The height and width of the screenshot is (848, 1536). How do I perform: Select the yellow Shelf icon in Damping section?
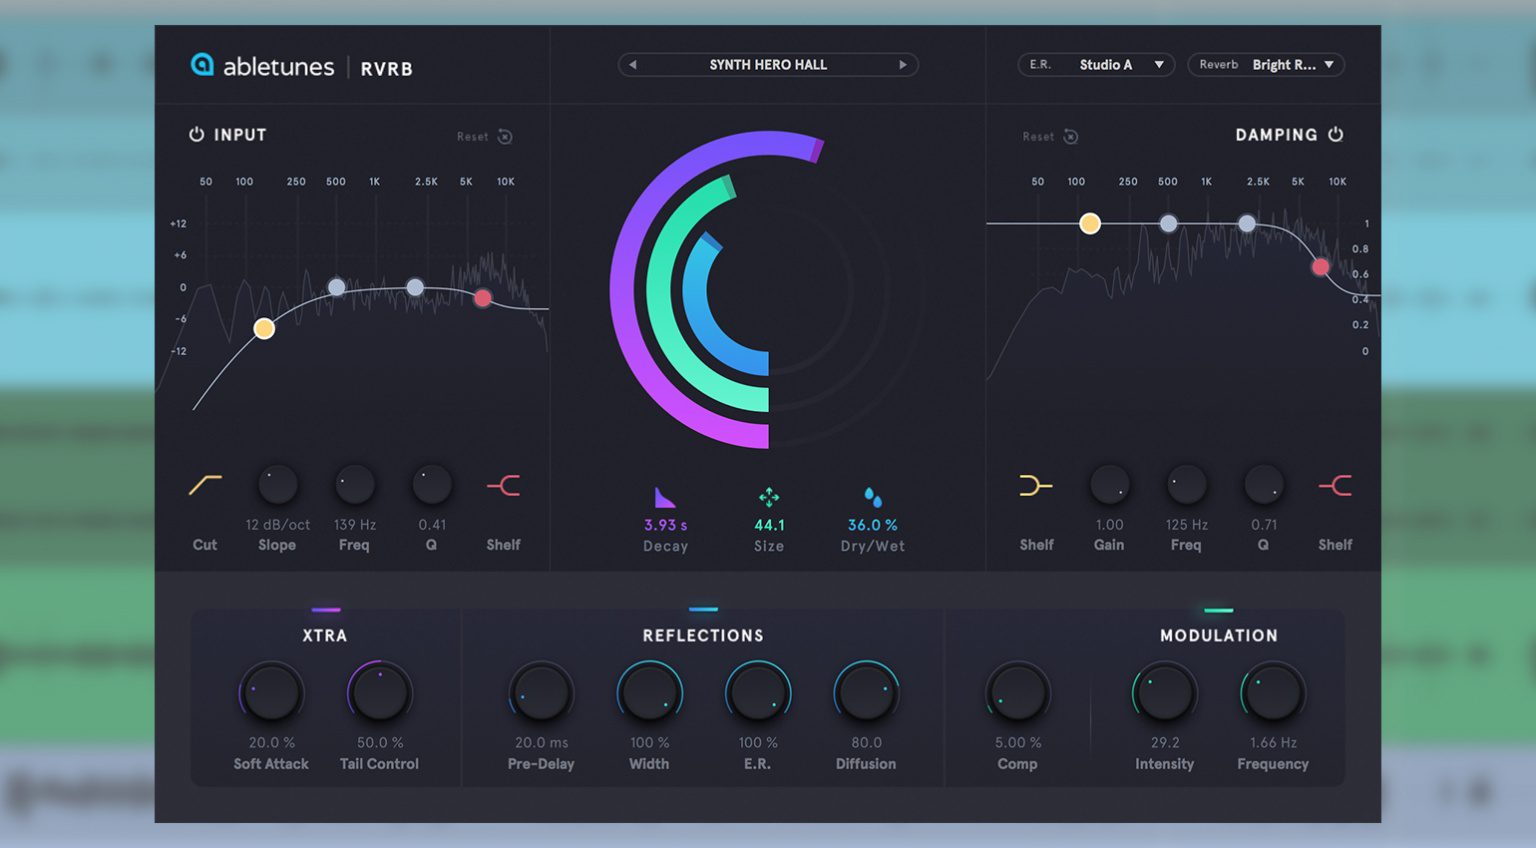1036,485
